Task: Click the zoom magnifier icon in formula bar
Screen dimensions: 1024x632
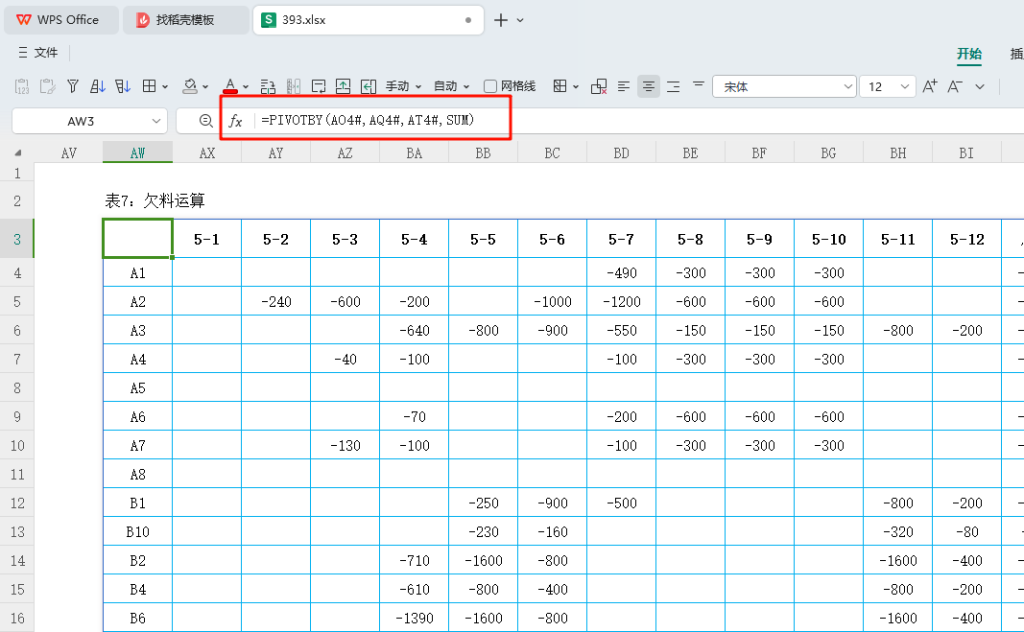Action: pos(206,121)
